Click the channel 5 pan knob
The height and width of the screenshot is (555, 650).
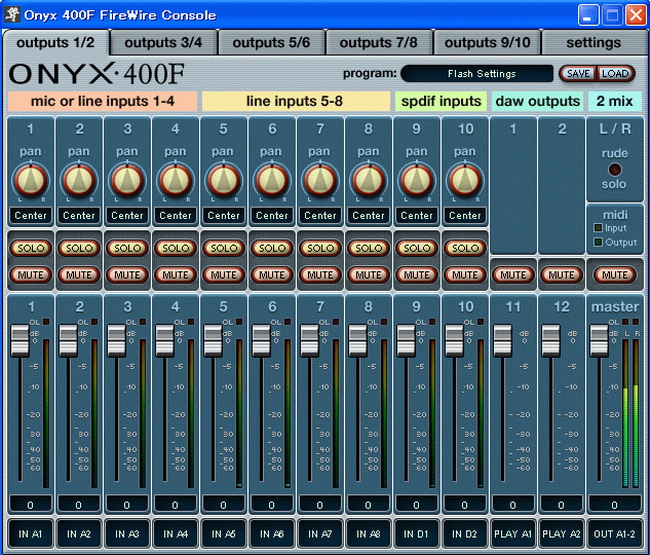223,181
